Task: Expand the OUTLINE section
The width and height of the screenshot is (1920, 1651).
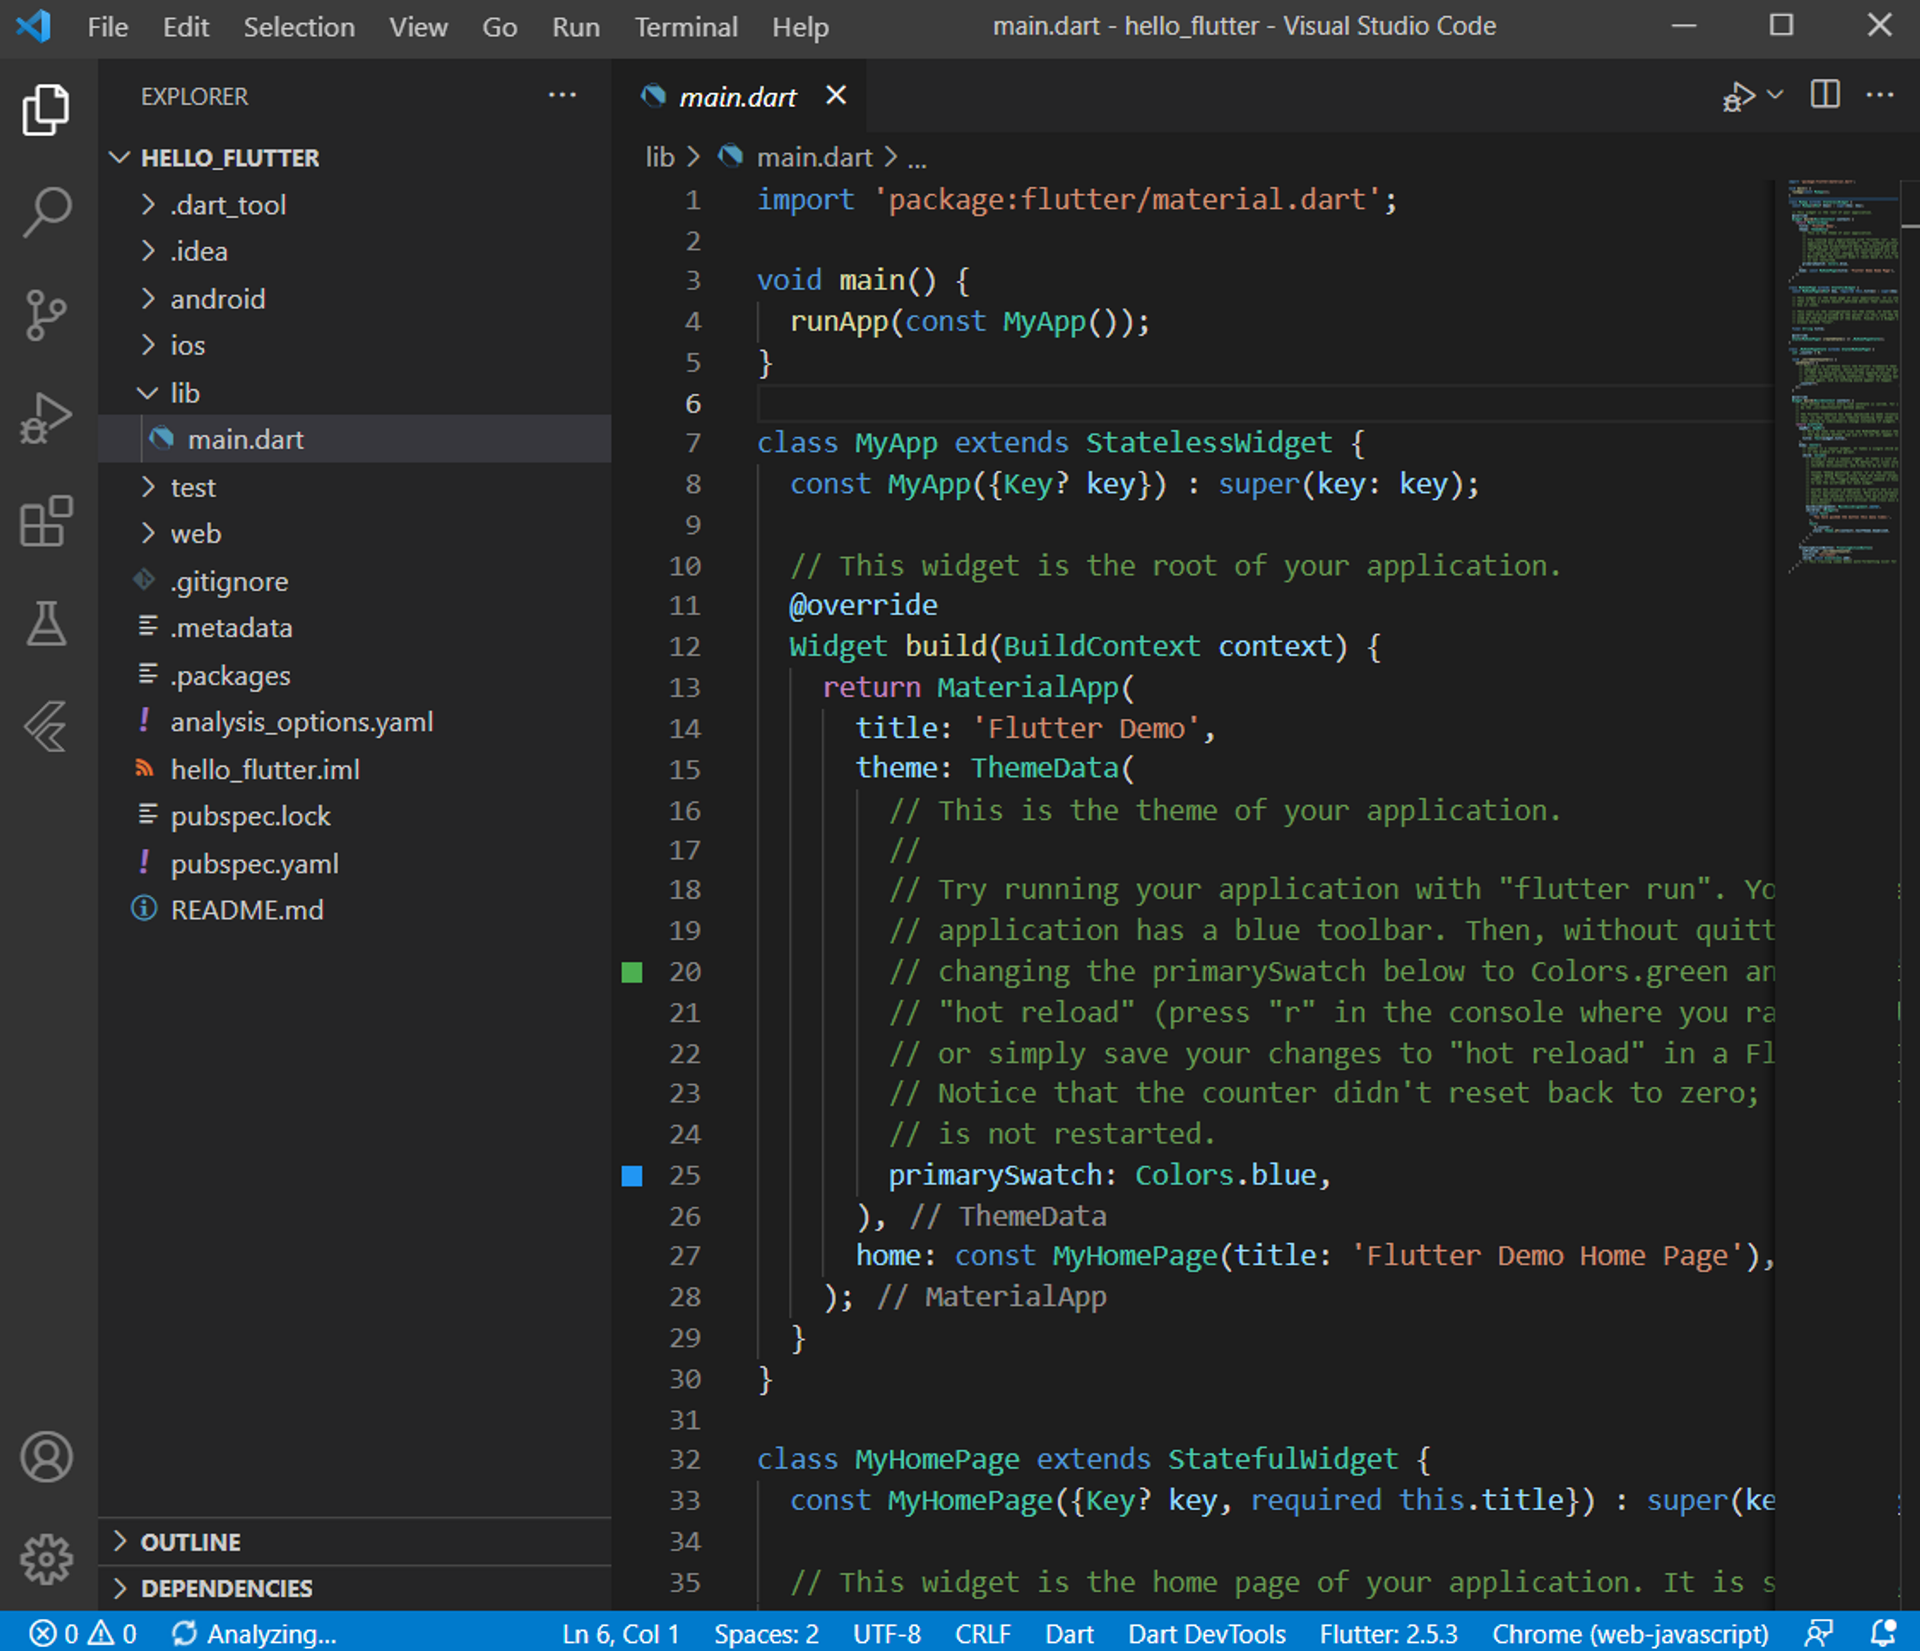Action: pyautogui.click(x=355, y=1542)
